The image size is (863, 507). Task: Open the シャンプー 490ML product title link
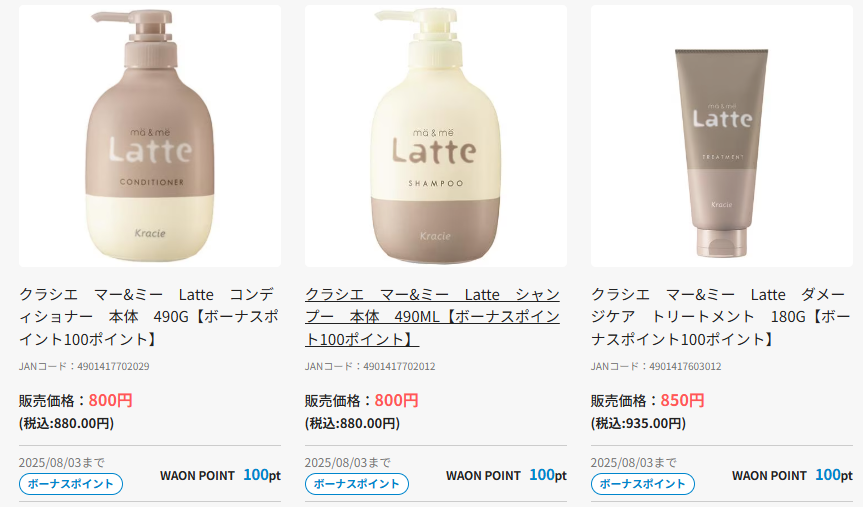(x=433, y=317)
